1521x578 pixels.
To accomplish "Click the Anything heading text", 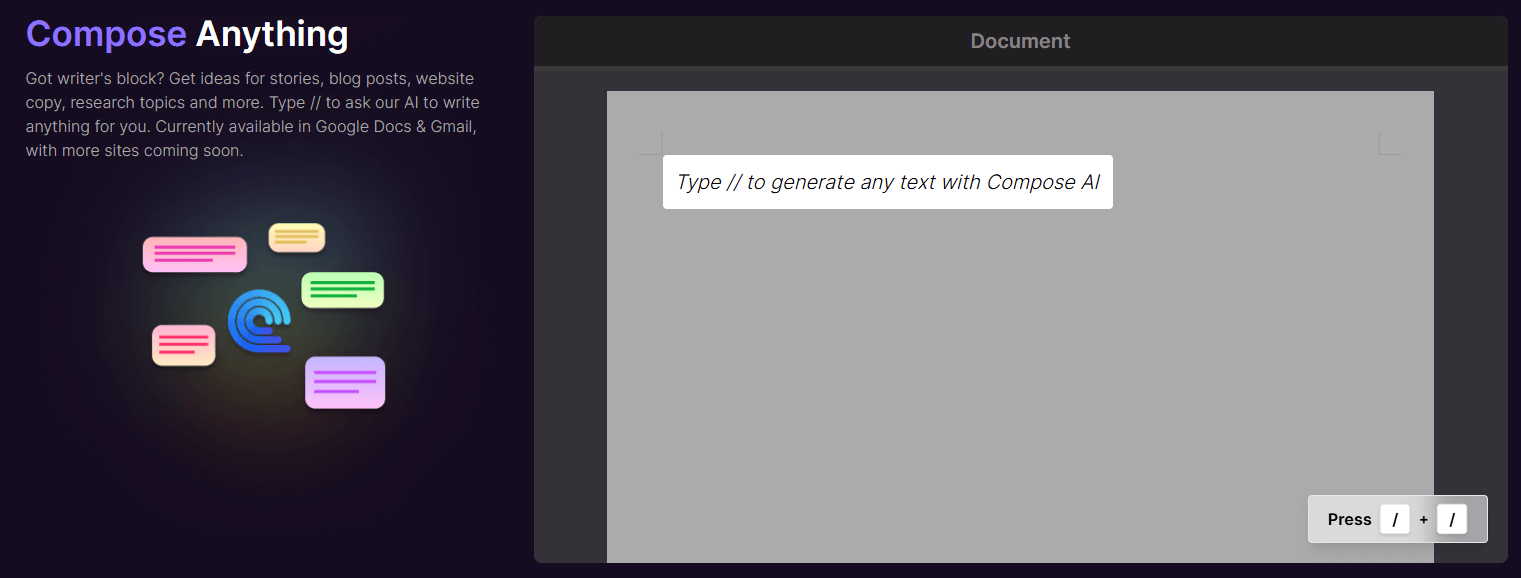I will point(271,33).
